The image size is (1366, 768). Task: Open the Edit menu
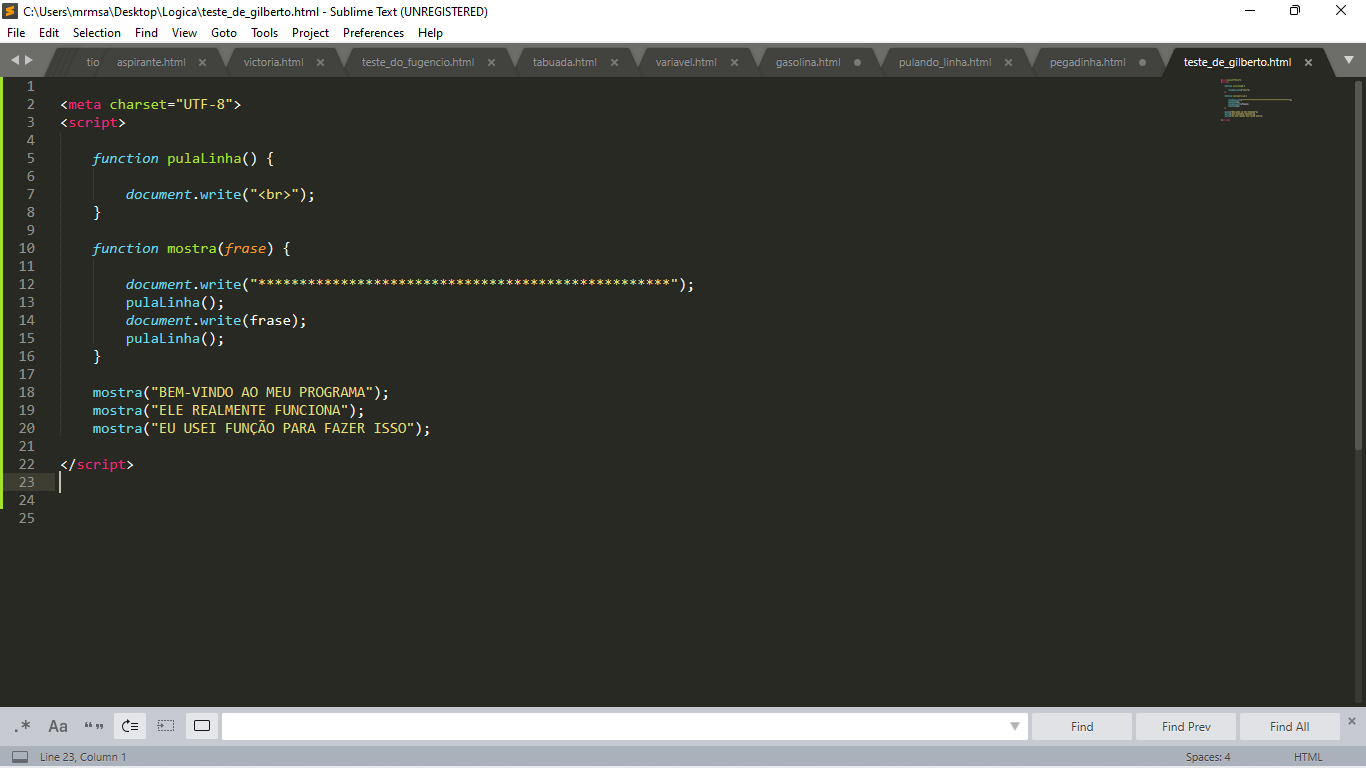pyautogui.click(x=49, y=33)
